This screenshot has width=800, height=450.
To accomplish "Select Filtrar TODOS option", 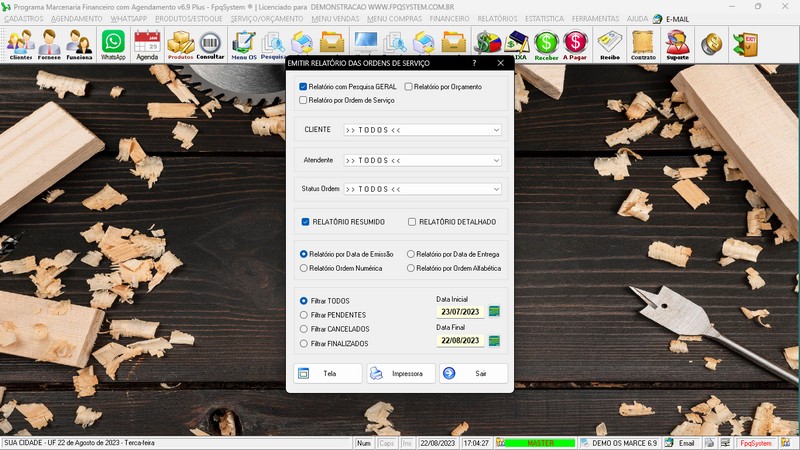I will point(304,301).
